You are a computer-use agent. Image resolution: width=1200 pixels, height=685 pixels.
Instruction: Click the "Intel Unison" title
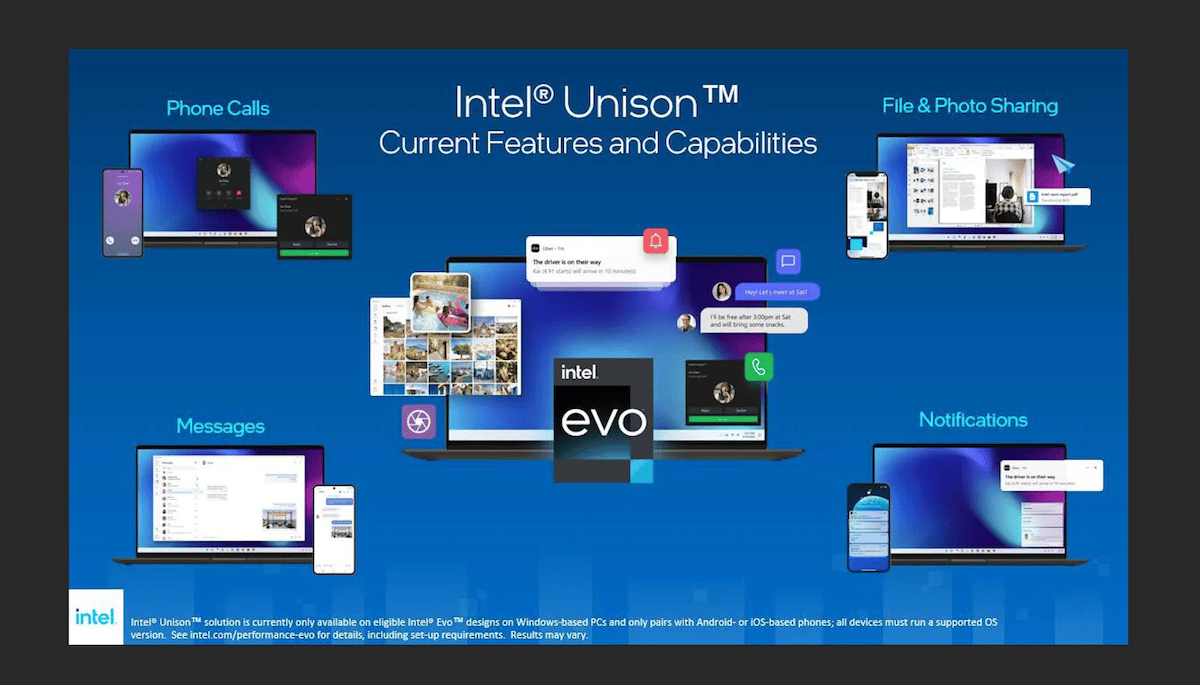[597, 101]
